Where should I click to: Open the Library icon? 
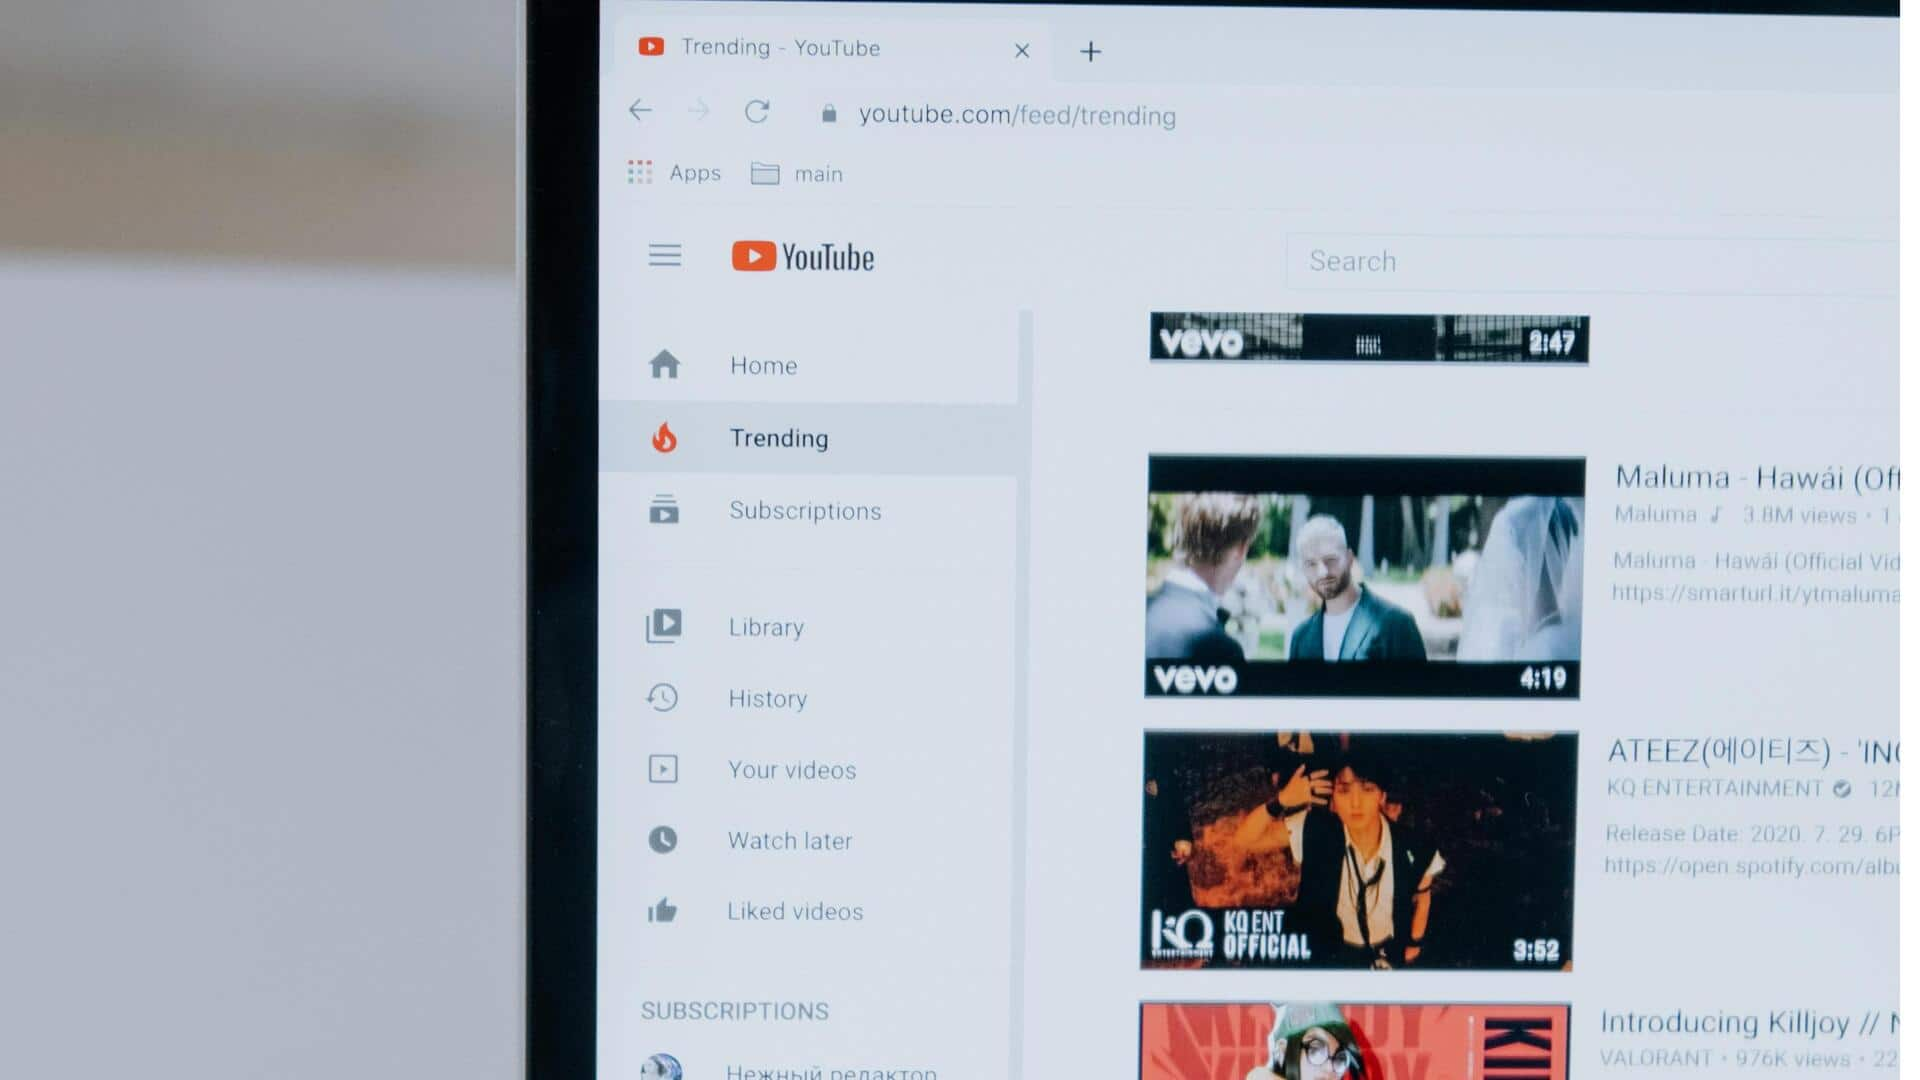tap(666, 626)
